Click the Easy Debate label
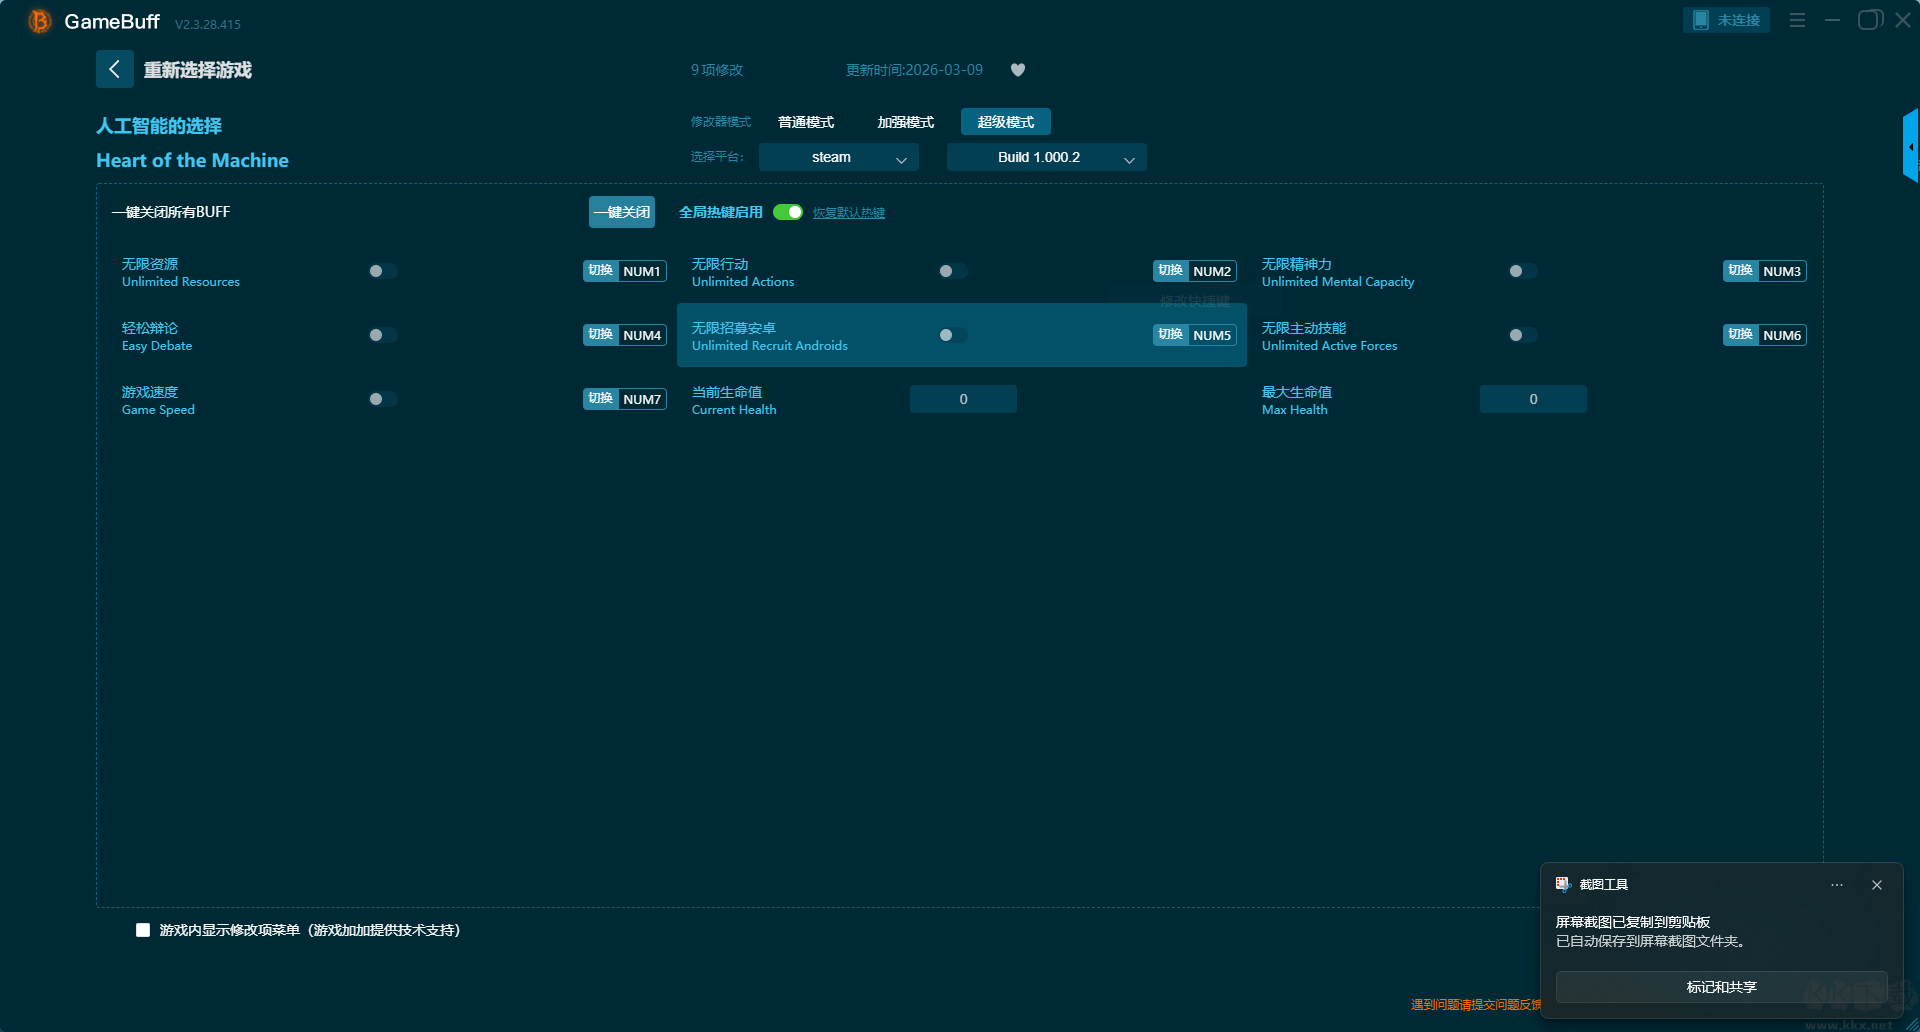 157,346
